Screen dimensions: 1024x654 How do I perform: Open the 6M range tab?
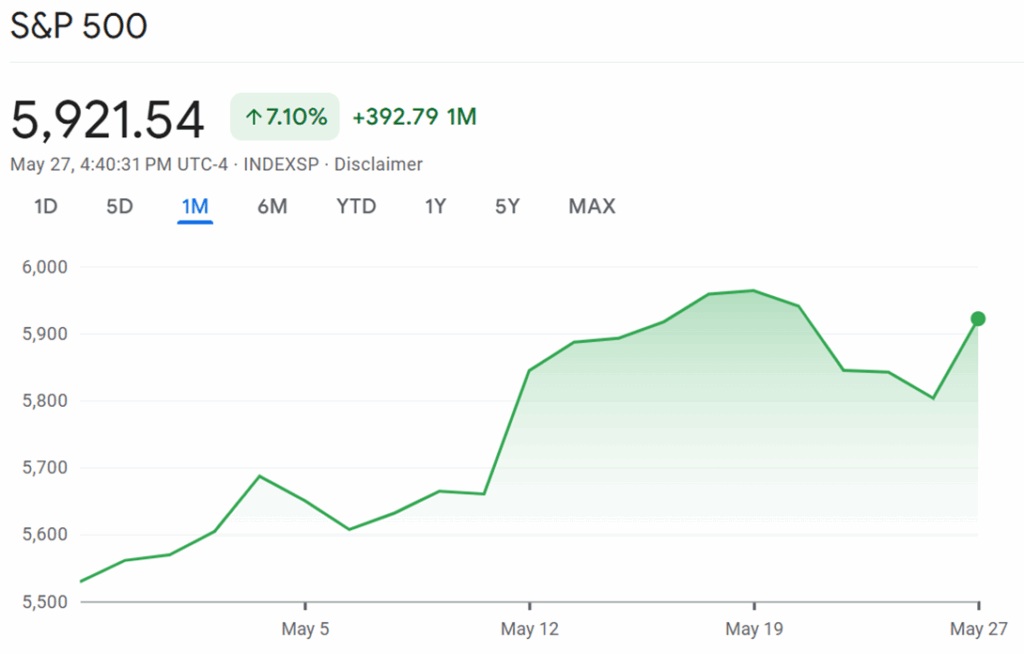pos(272,206)
